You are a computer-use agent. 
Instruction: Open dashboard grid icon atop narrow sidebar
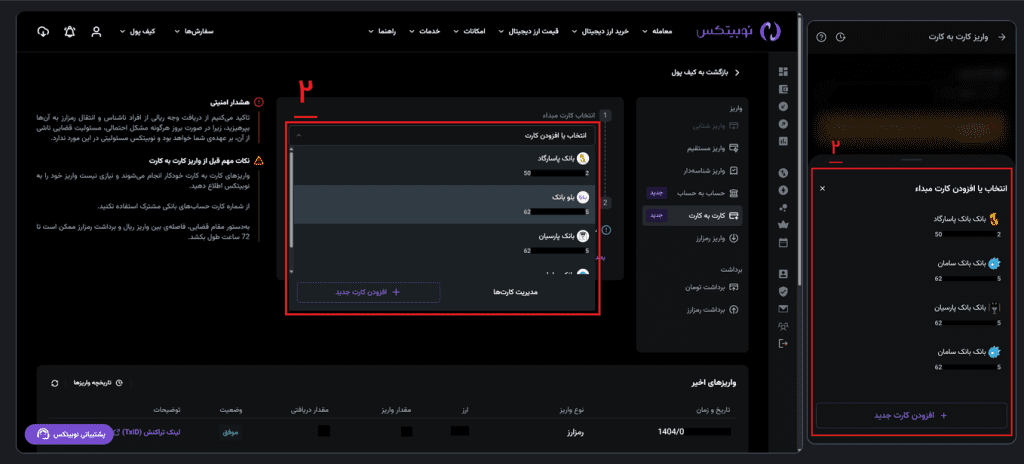pos(783,71)
